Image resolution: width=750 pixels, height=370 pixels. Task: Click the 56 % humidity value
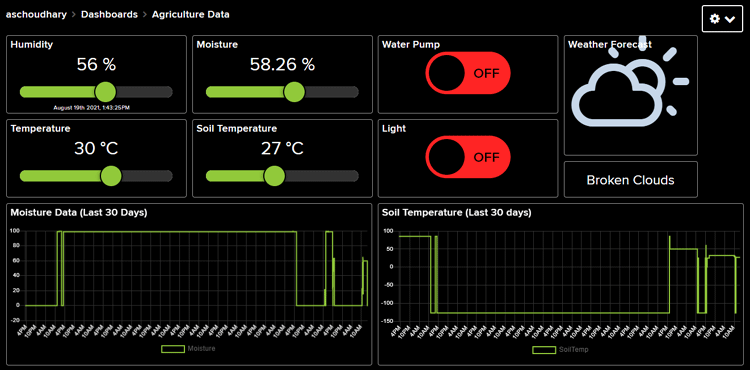pyautogui.click(x=96, y=64)
